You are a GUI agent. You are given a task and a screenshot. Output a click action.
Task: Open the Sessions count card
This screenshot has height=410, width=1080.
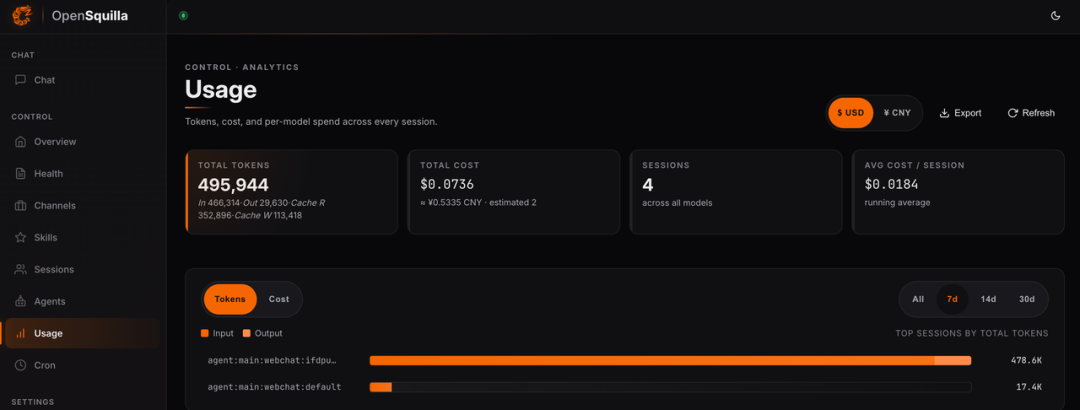point(736,192)
